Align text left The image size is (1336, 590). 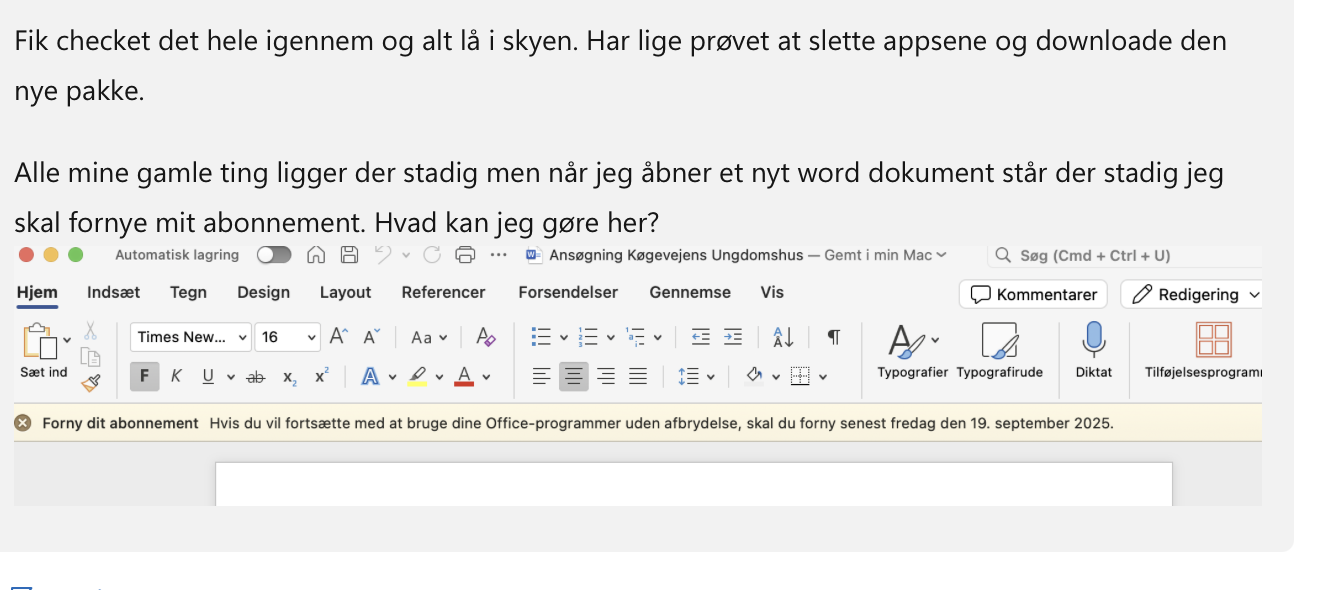tap(541, 377)
